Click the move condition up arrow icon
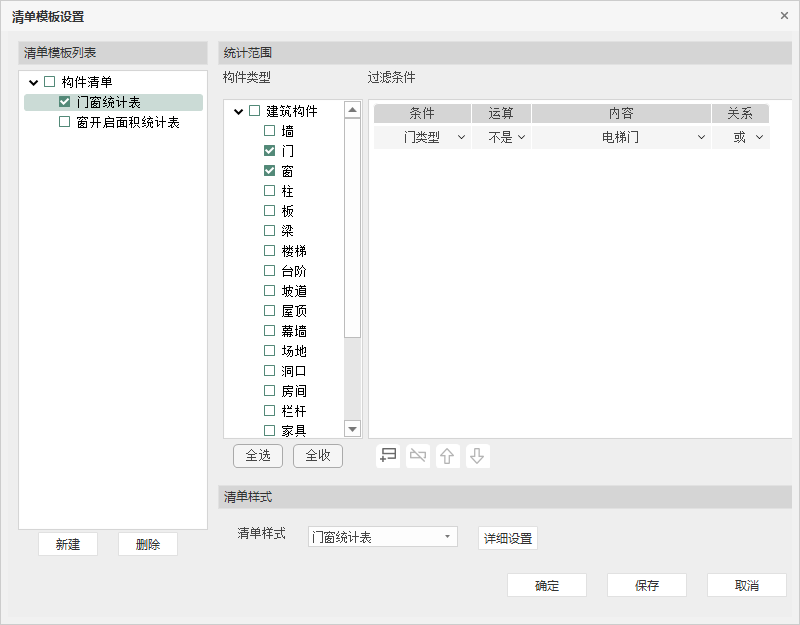The width and height of the screenshot is (800, 625). pos(447,456)
